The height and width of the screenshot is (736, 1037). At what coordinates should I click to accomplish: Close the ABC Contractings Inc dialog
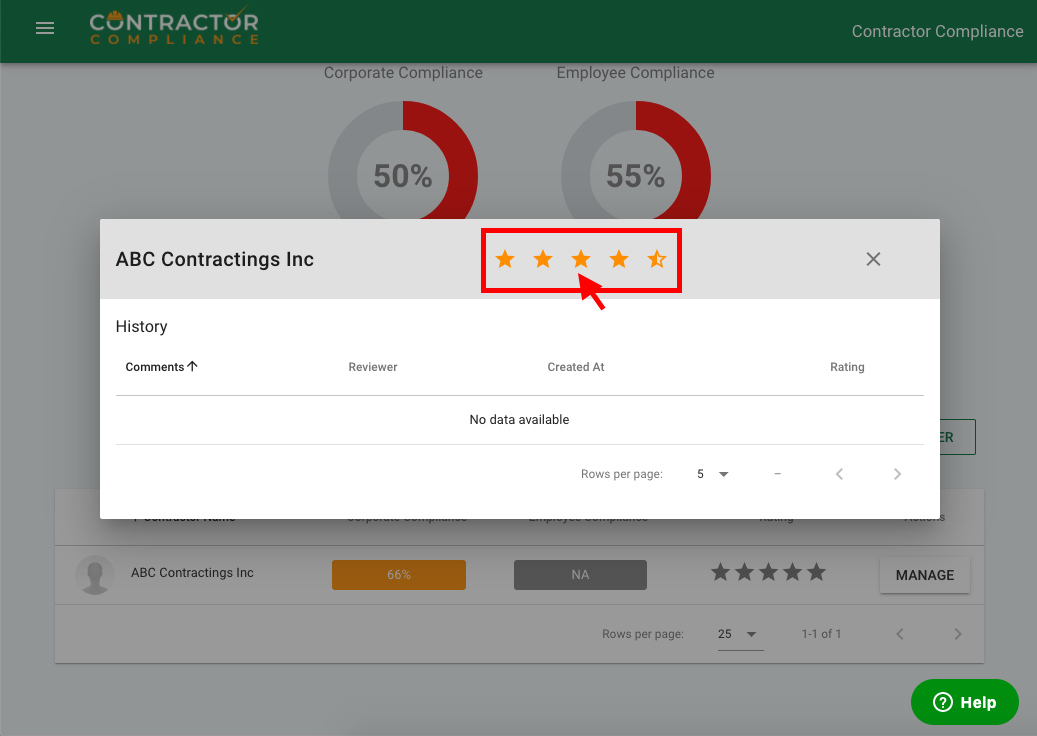(x=873, y=259)
